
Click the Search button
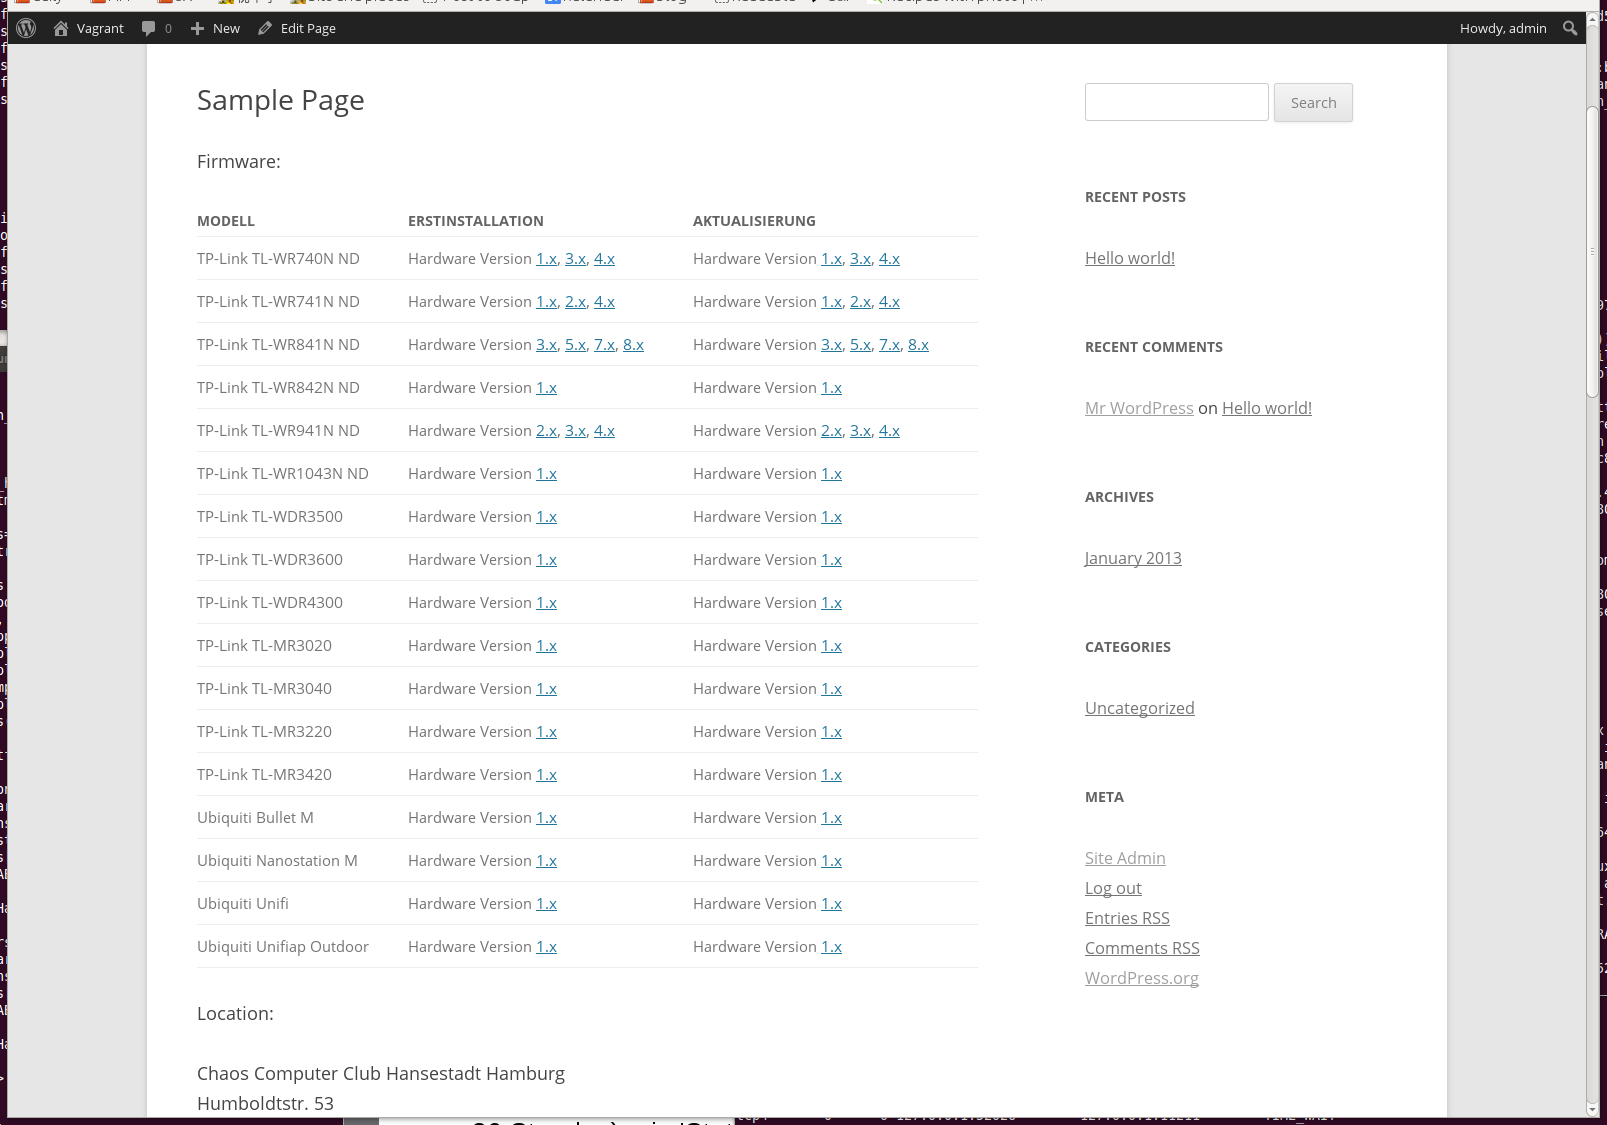pos(1313,102)
